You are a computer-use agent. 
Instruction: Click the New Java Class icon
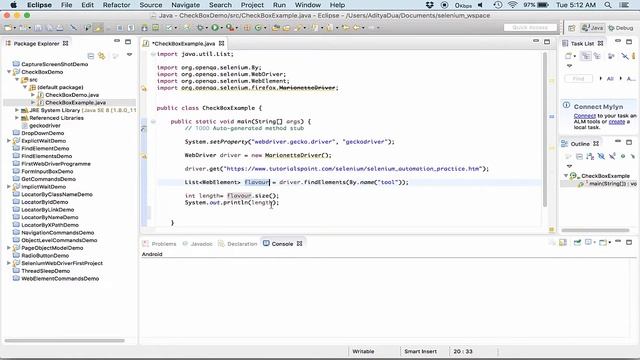pos(258,28)
